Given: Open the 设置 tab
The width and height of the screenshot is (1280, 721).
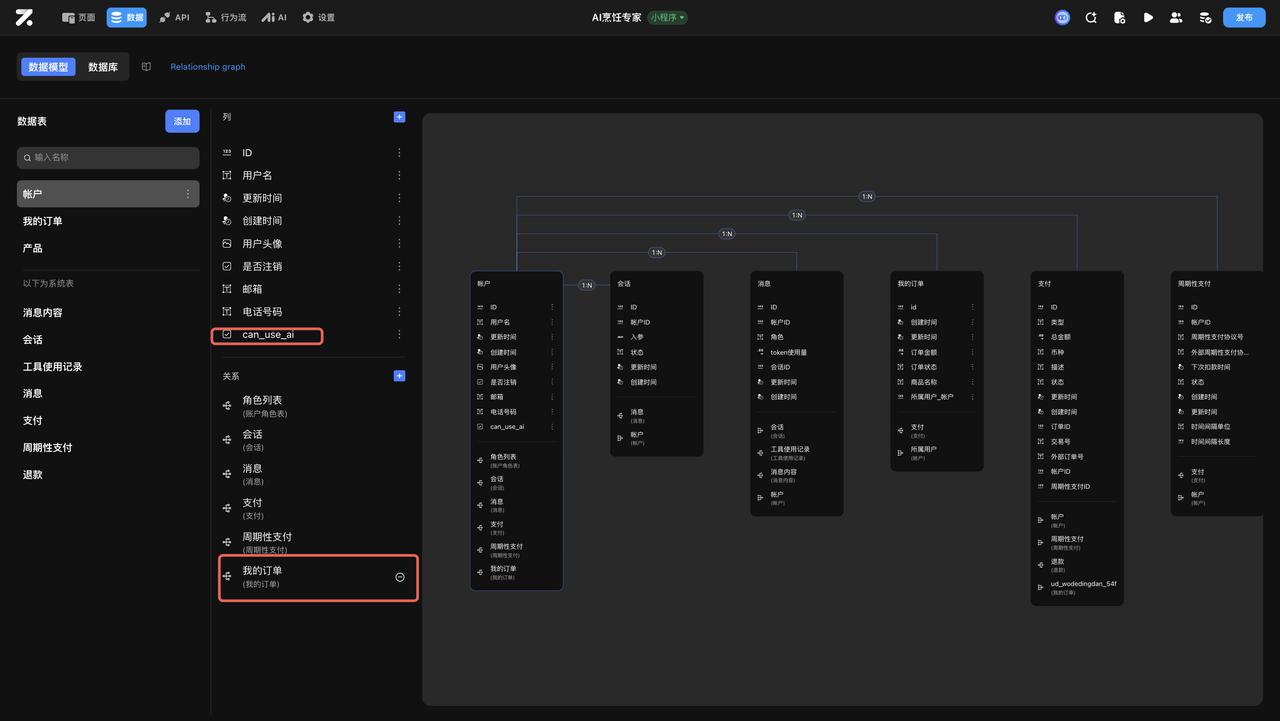Looking at the screenshot, I should coord(318,17).
